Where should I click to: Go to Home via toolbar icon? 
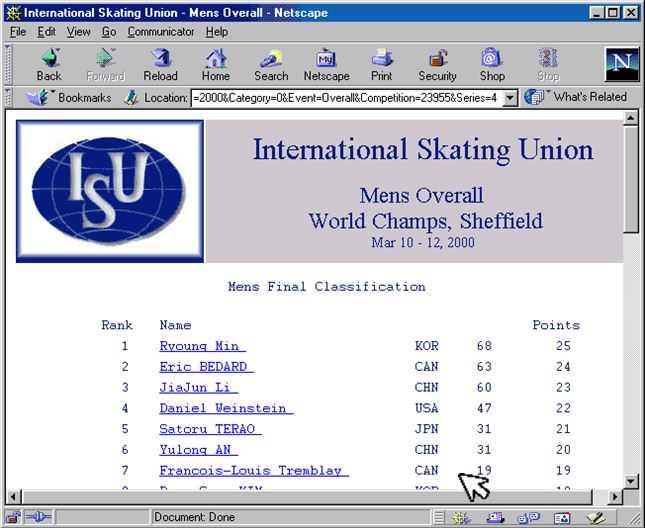(x=215, y=63)
